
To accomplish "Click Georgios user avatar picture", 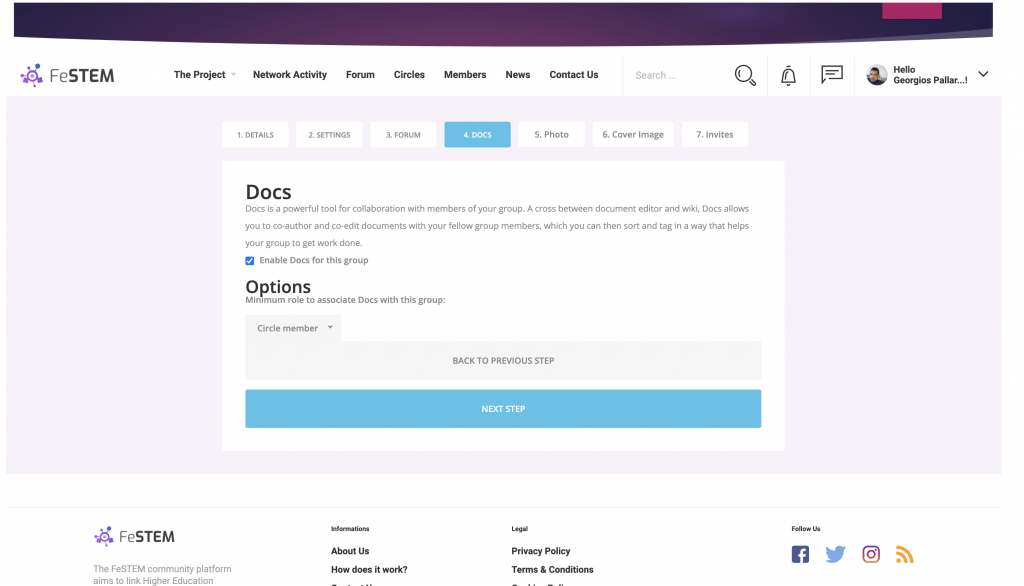I will point(876,74).
